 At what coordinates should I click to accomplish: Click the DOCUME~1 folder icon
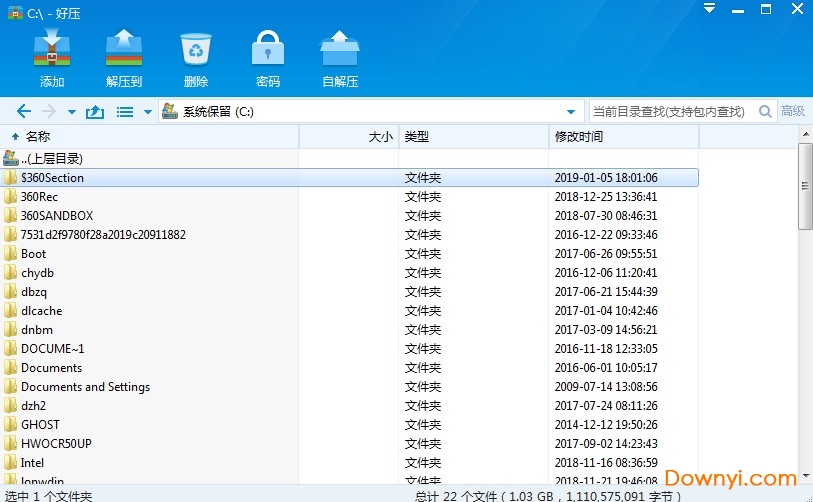click(x=10, y=349)
